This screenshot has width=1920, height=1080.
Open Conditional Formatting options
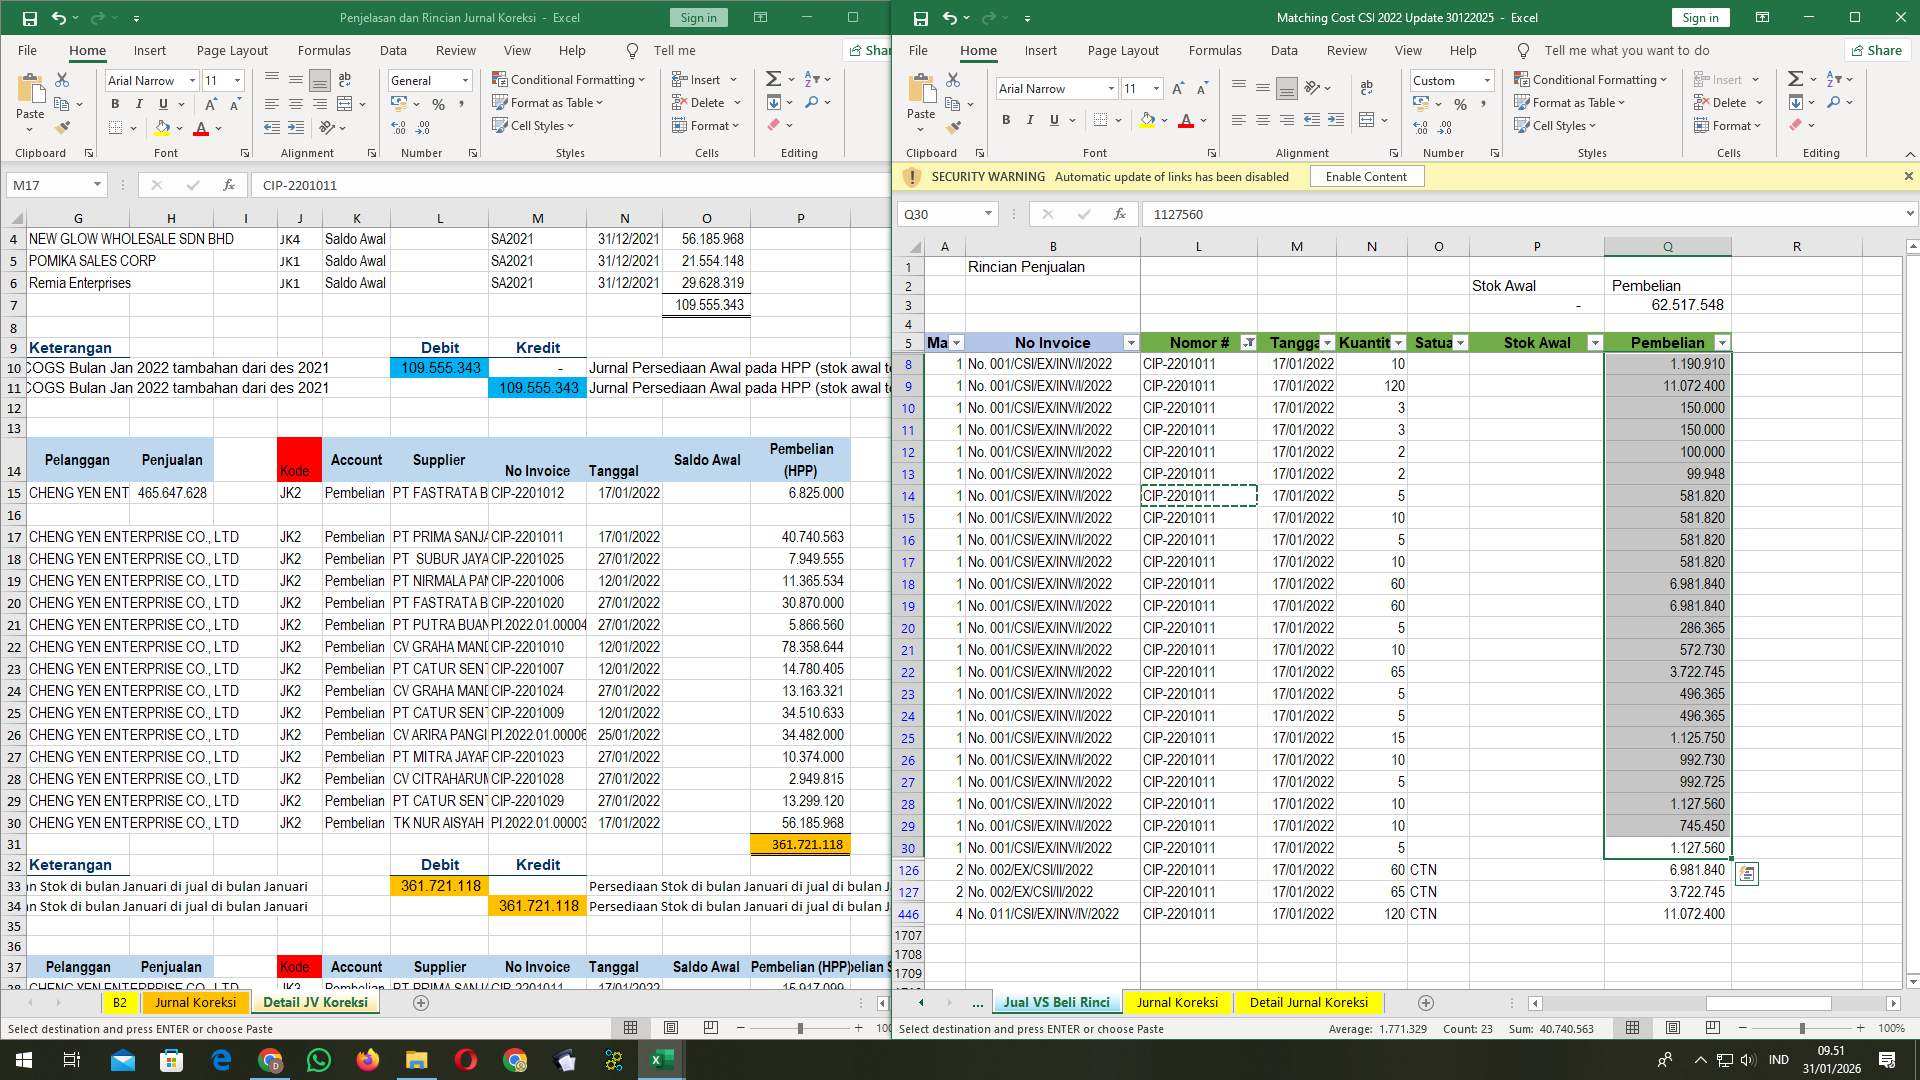(x=1592, y=79)
